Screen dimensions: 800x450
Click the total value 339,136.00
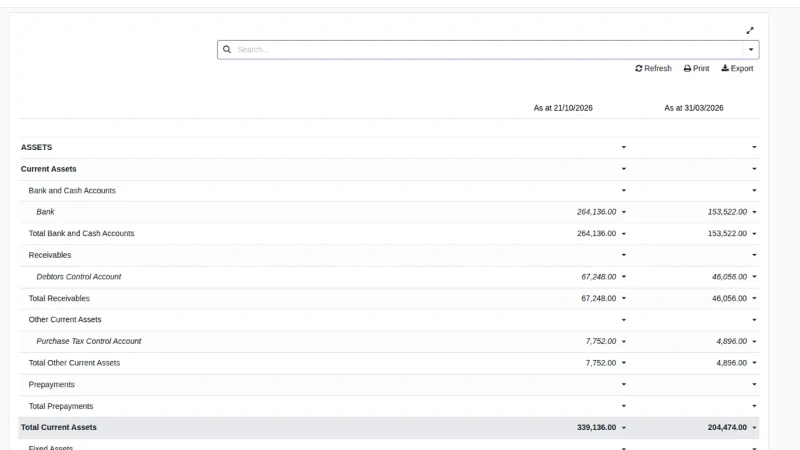pyautogui.click(x=596, y=428)
